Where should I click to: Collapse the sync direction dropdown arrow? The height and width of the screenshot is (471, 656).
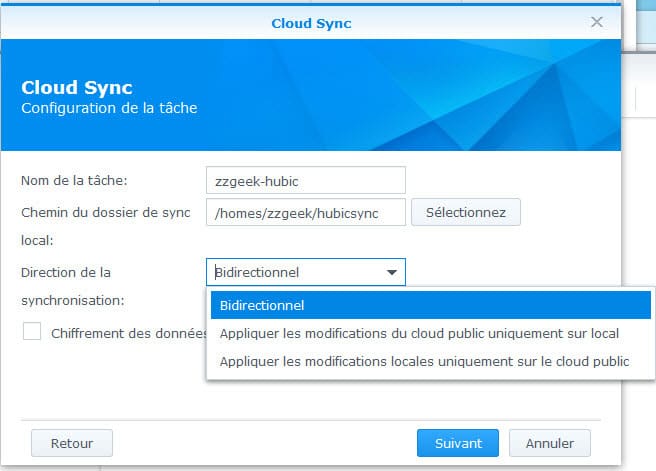(392, 272)
